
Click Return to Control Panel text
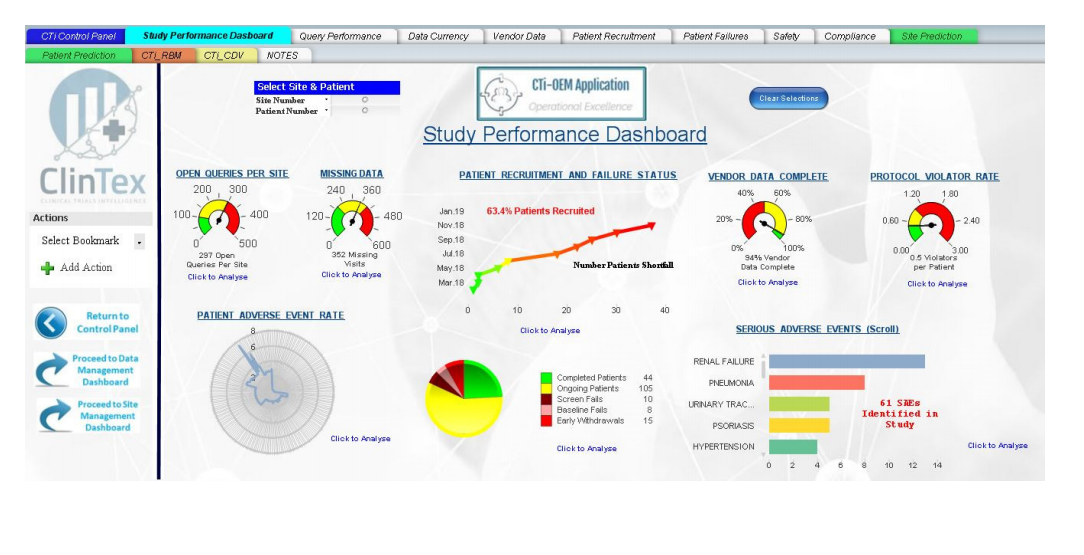tap(107, 322)
